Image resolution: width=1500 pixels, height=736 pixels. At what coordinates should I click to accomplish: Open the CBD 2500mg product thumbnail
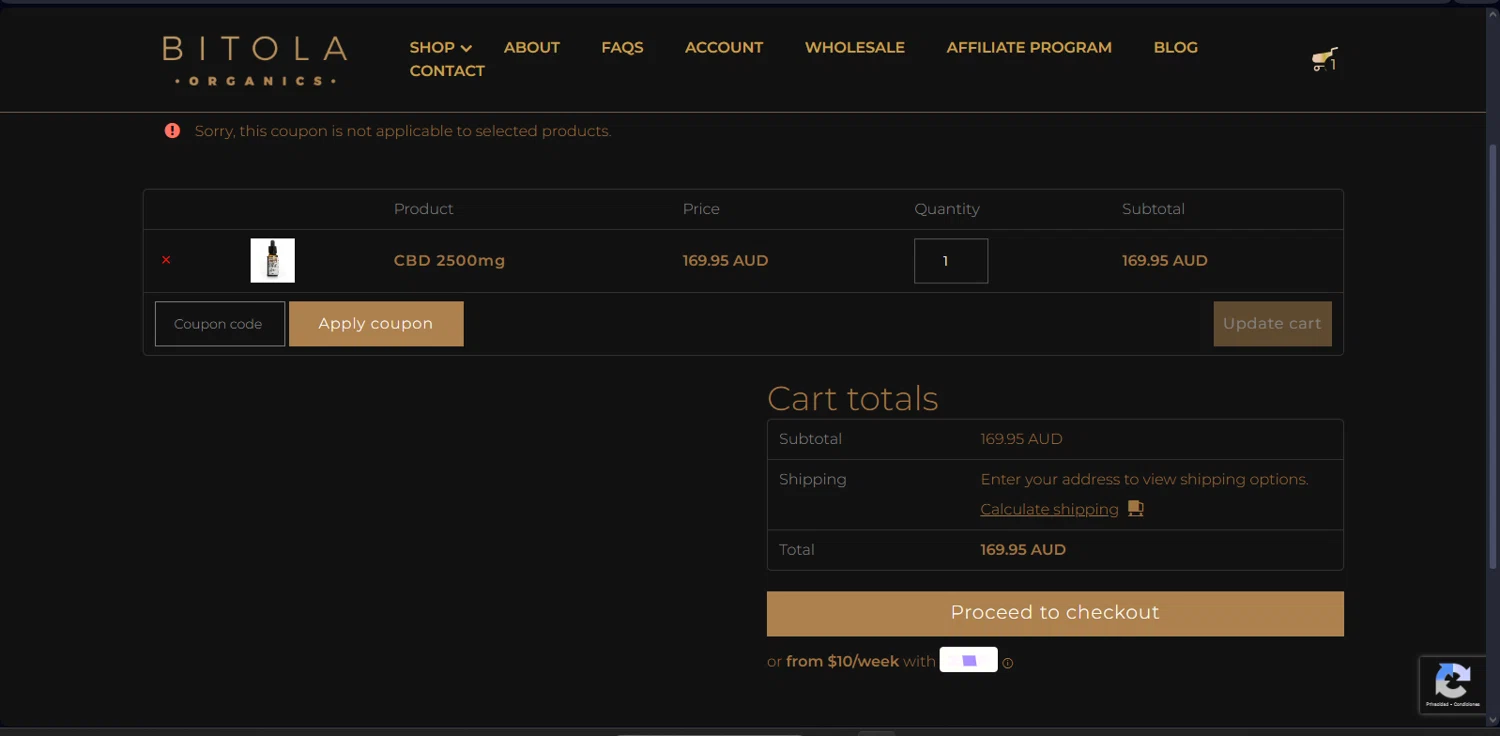[x=272, y=260]
